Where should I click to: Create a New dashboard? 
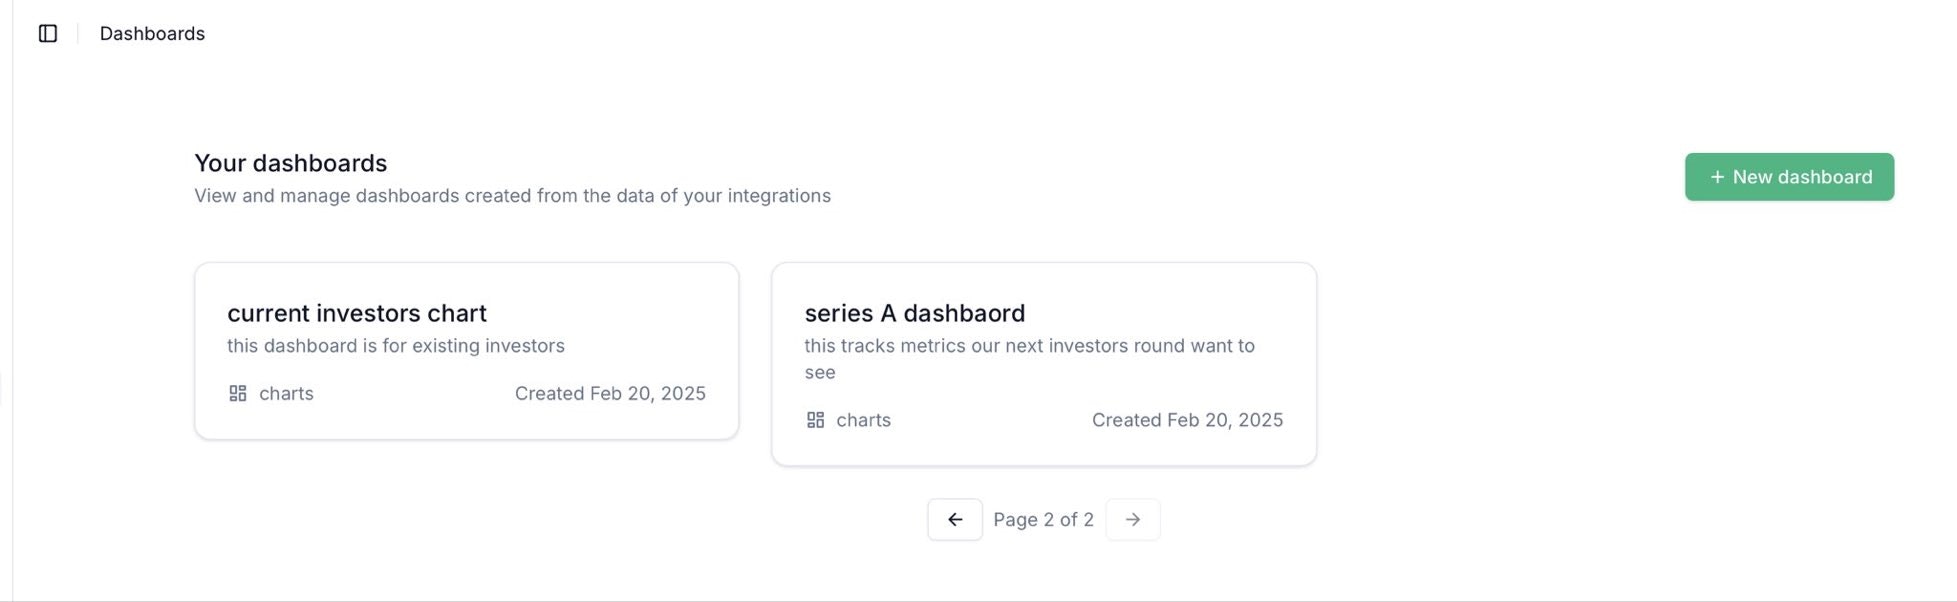pos(1789,177)
